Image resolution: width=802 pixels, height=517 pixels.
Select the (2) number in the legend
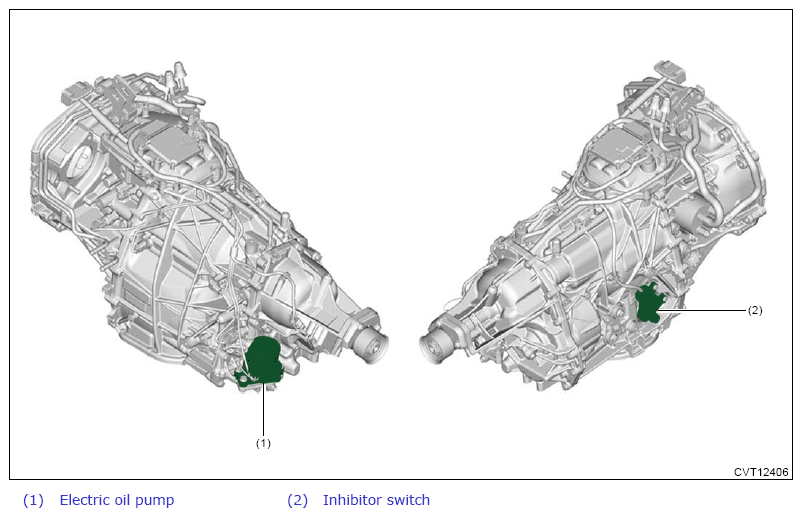pos(297,500)
